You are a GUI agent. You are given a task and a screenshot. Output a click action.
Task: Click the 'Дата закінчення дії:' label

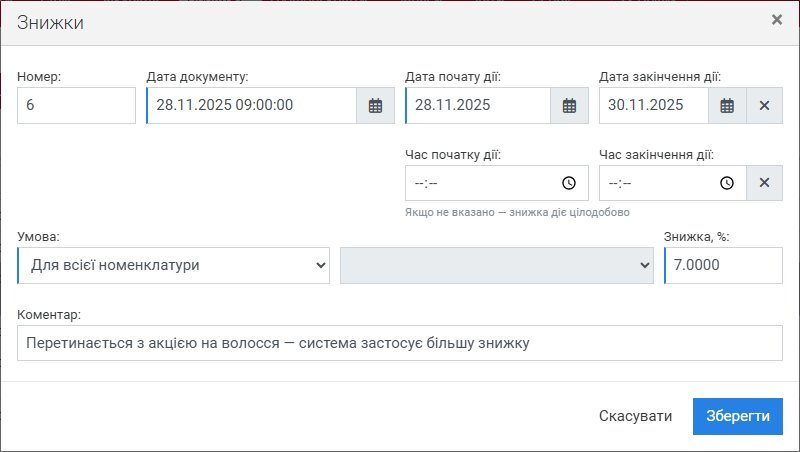tap(660, 77)
